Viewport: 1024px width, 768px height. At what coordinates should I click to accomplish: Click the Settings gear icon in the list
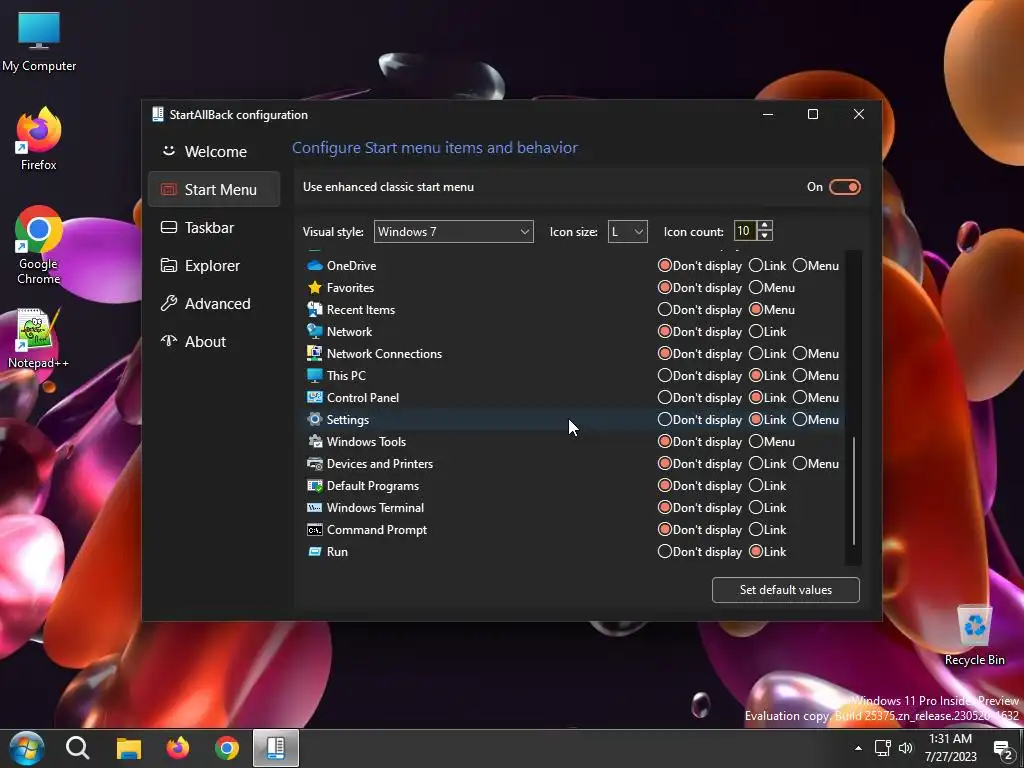click(x=315, y=419)
